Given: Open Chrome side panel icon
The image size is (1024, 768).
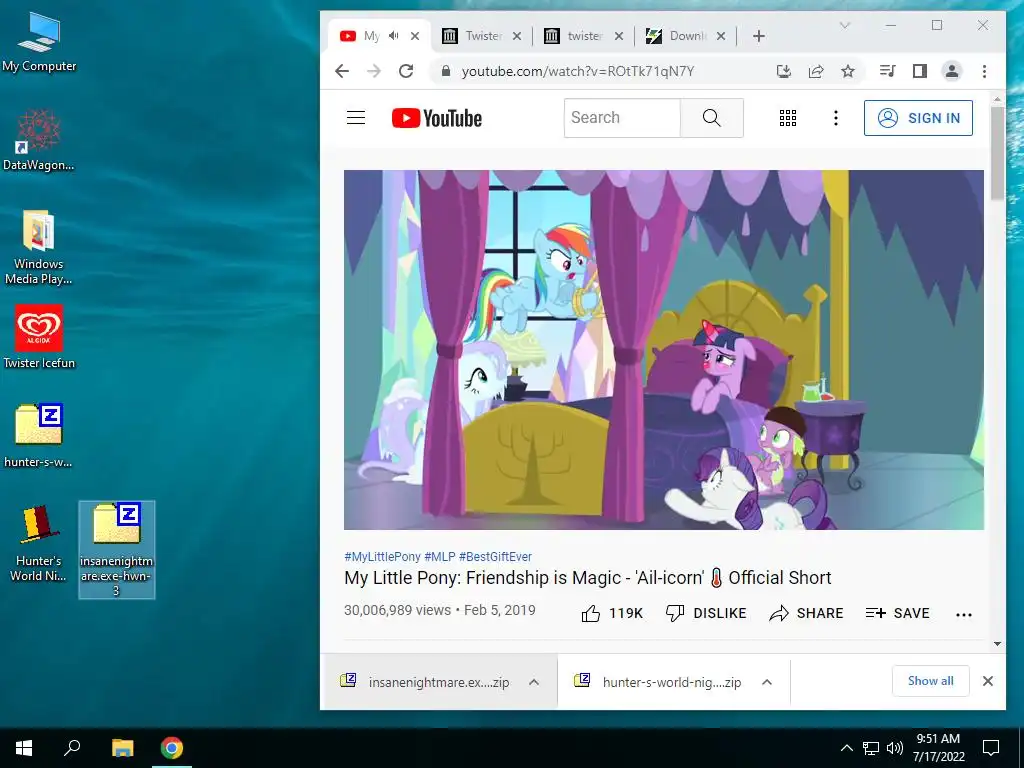Looking at the screenshot, I should (x=920, y=71).
